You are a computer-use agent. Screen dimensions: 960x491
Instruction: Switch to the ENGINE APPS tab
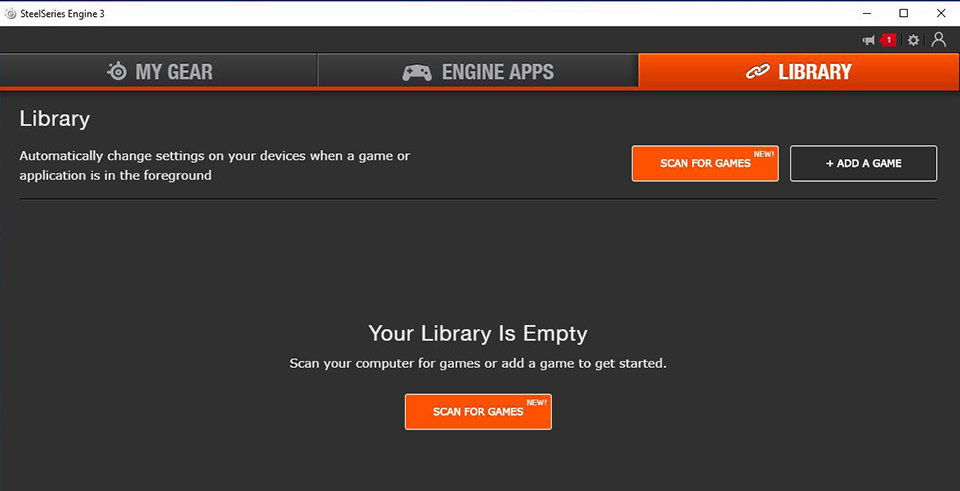tap(478, 72)
